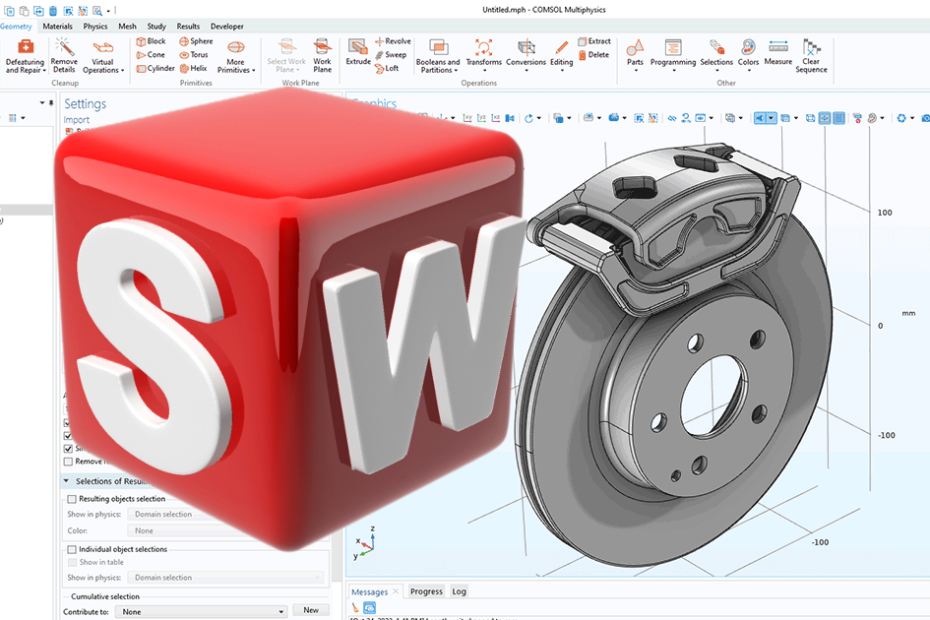This screenshot has width=930, height=620.
Task: Open More Primitives menu
Action: coord(236,56)
